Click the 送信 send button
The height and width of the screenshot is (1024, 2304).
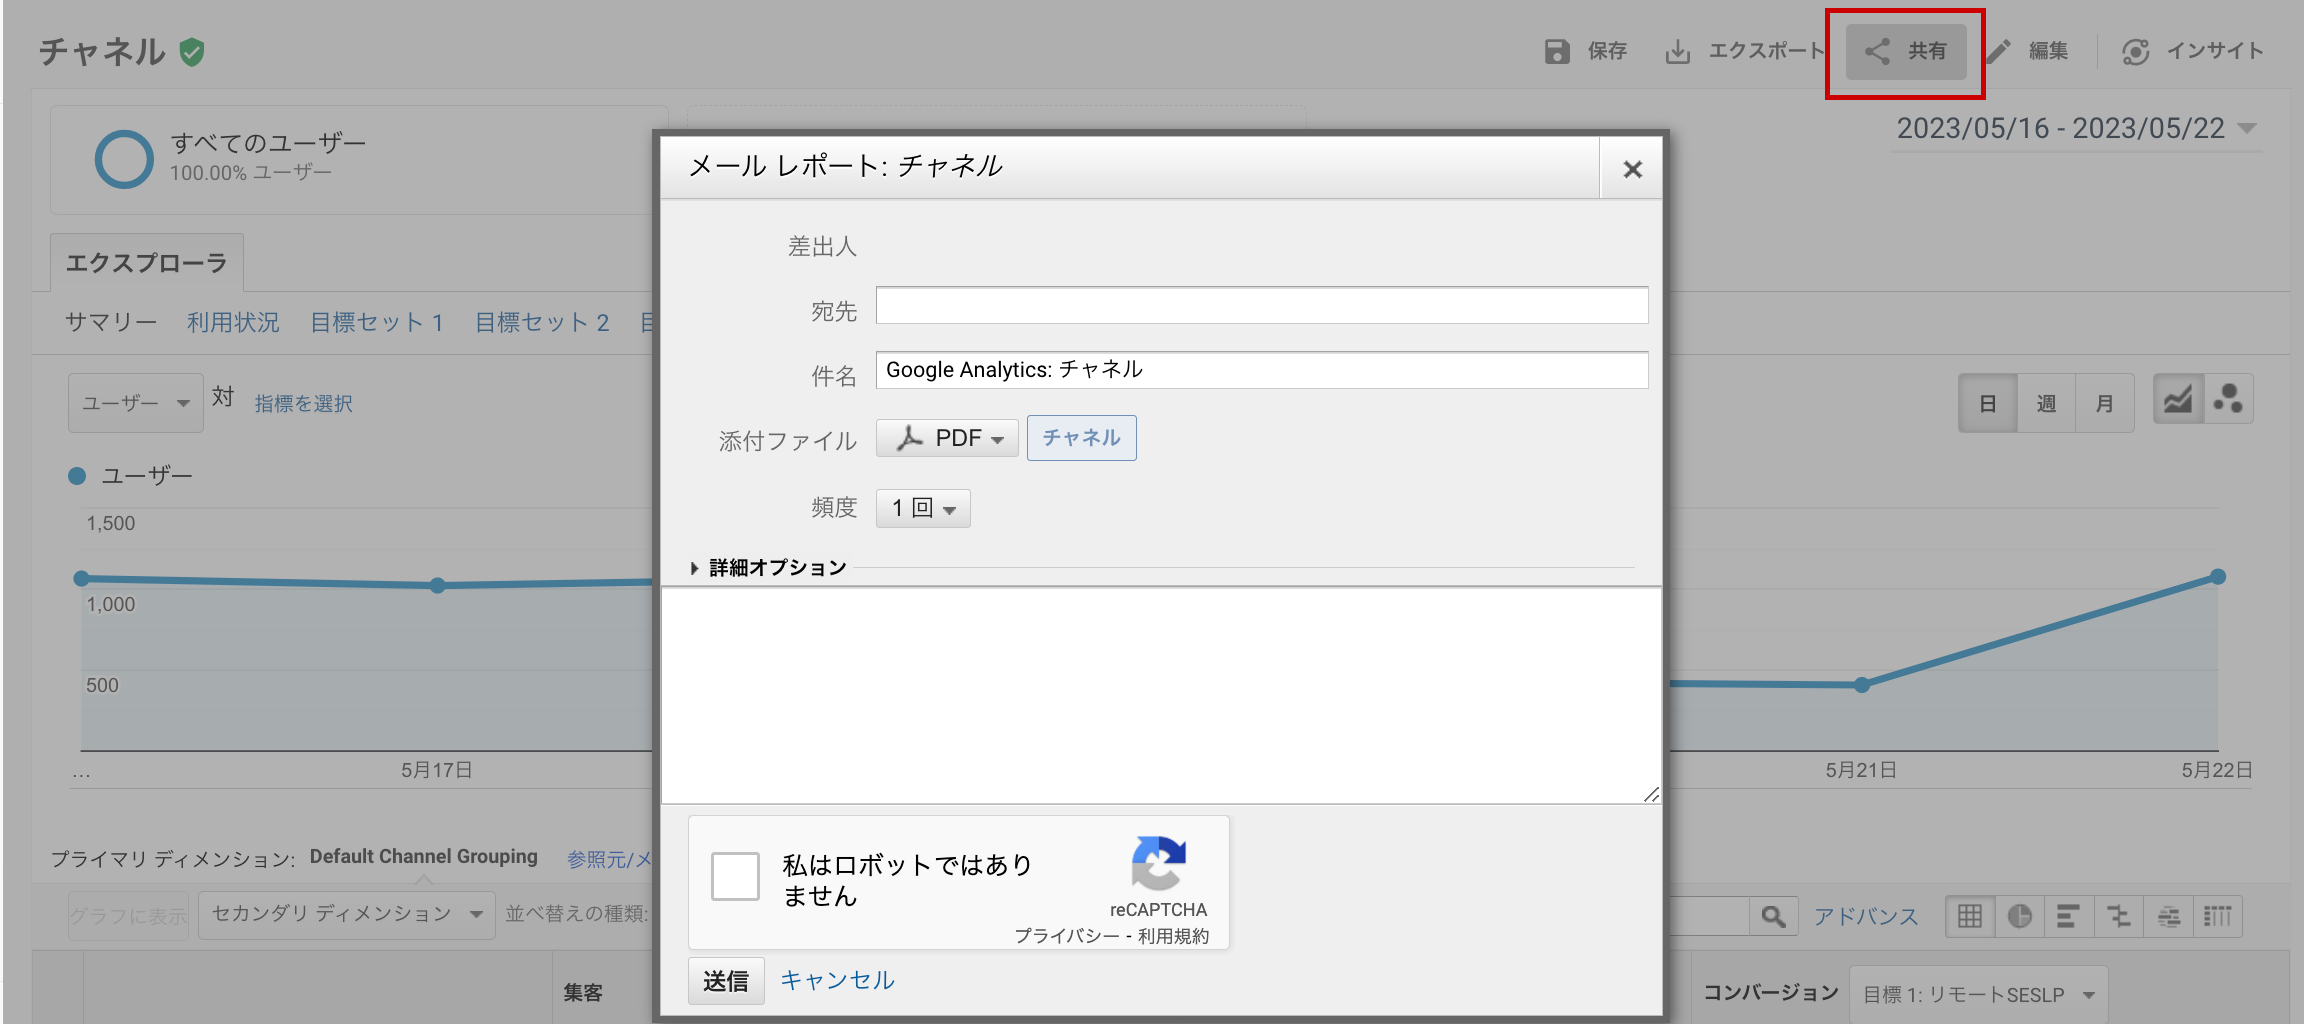pyautogui.click(x=726, y=981)
